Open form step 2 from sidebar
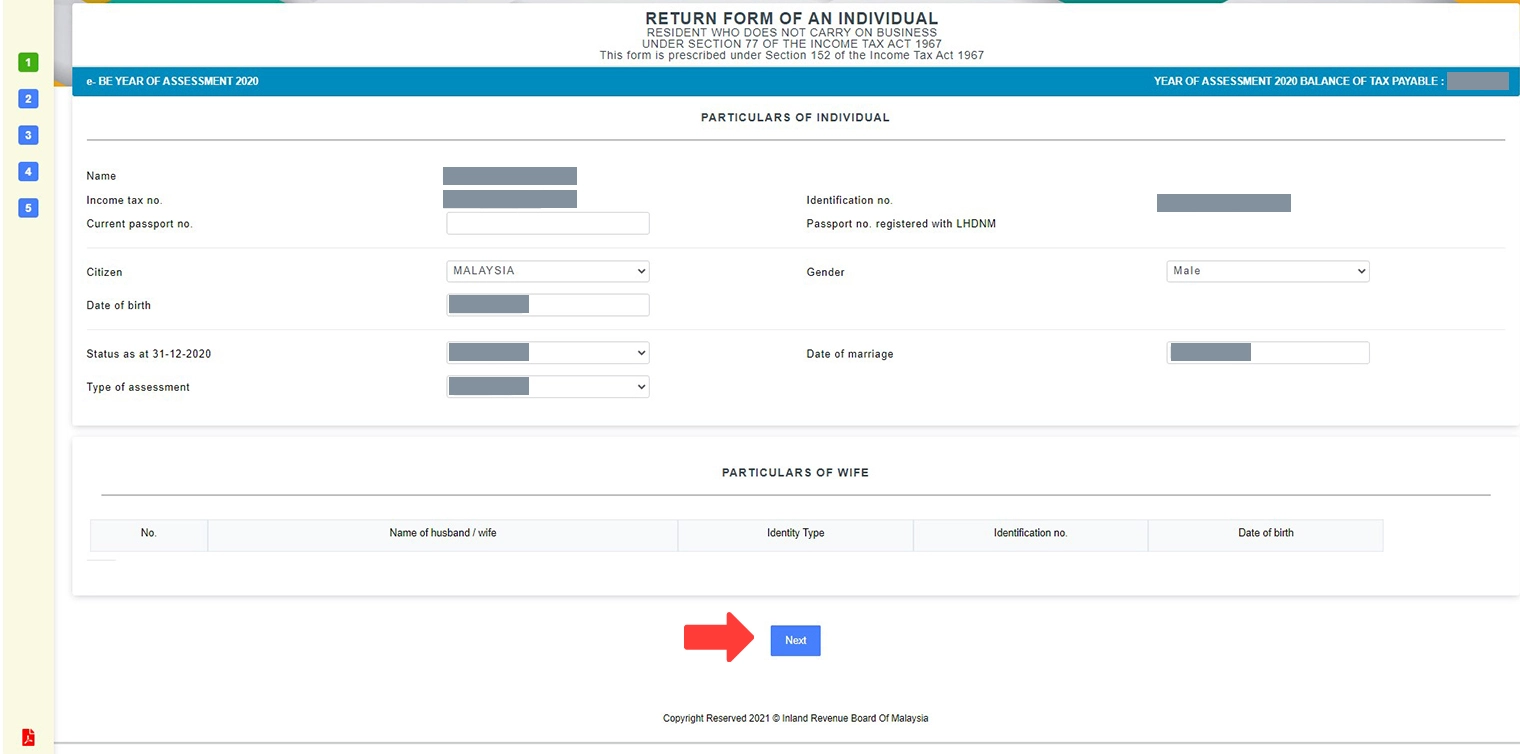 (x=27, y=98)
